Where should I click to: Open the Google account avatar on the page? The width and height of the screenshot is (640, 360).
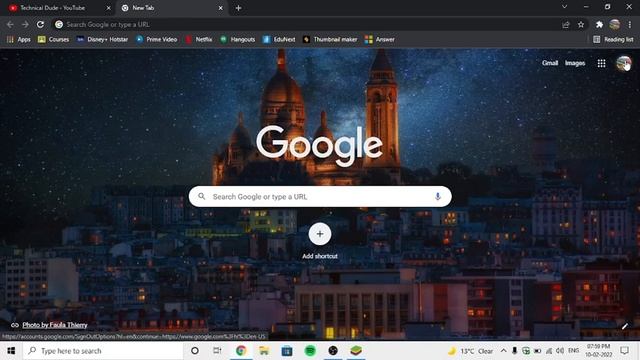pos(624,64)
